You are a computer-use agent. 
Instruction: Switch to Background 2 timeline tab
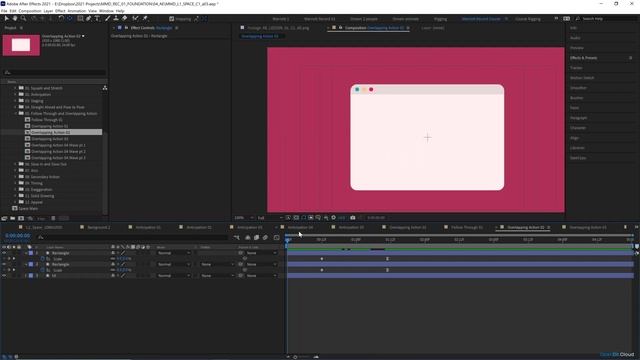[x=99, y=227]
